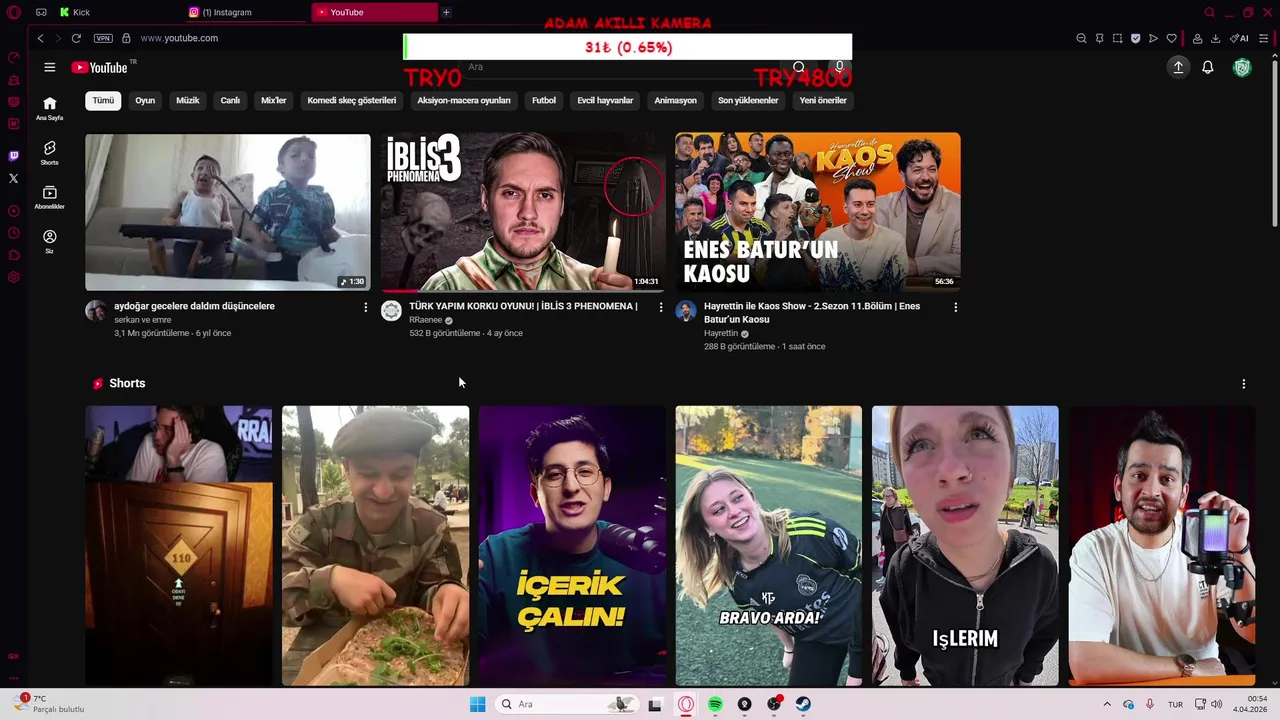Go back with the browser back arrow

[40, 38]
